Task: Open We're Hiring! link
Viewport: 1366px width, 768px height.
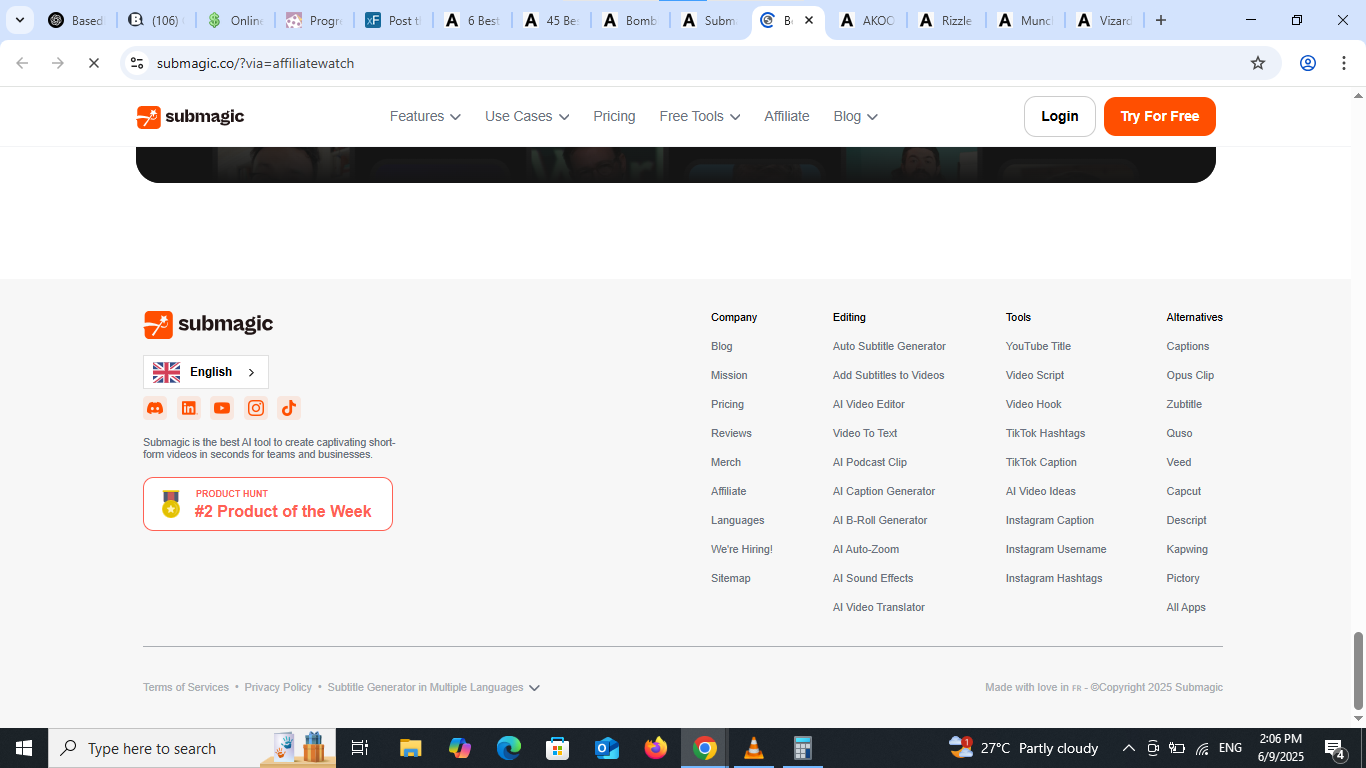Action: coord(742,549)
